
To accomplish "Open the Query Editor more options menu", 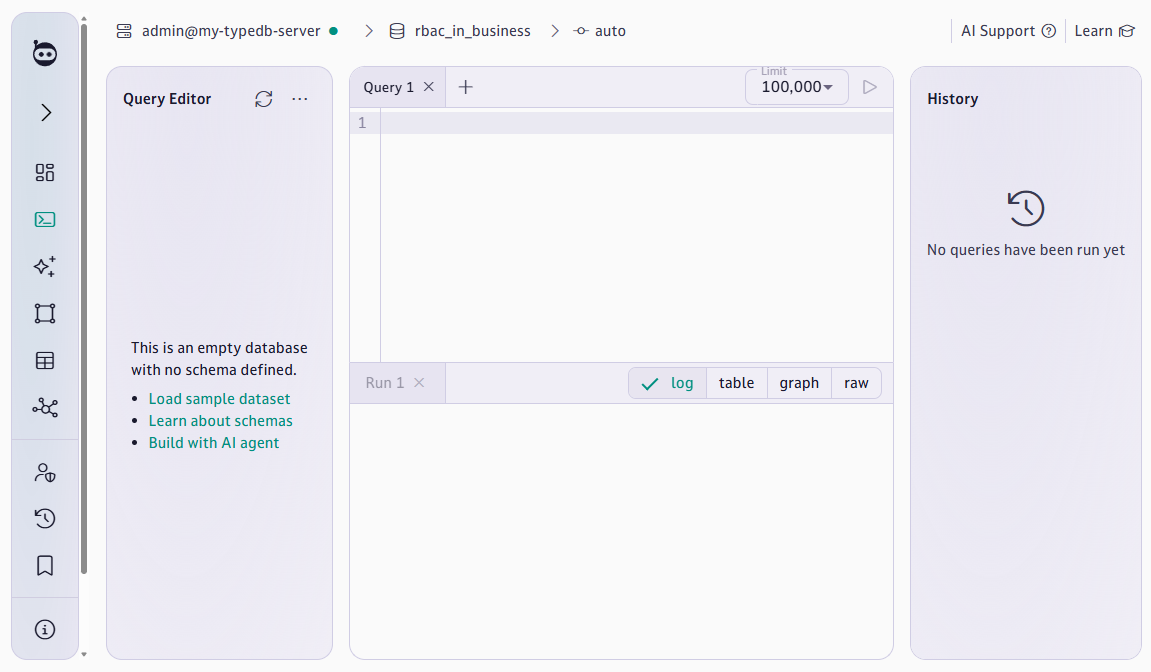I will tap(299, 99).
